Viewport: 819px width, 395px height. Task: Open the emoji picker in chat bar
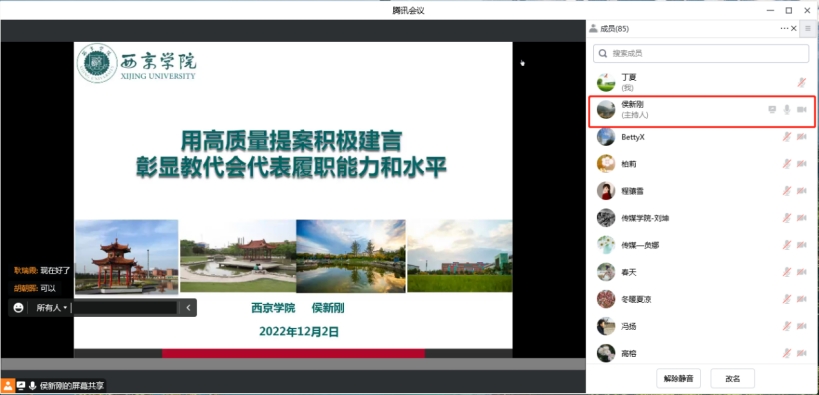[18, 308]
